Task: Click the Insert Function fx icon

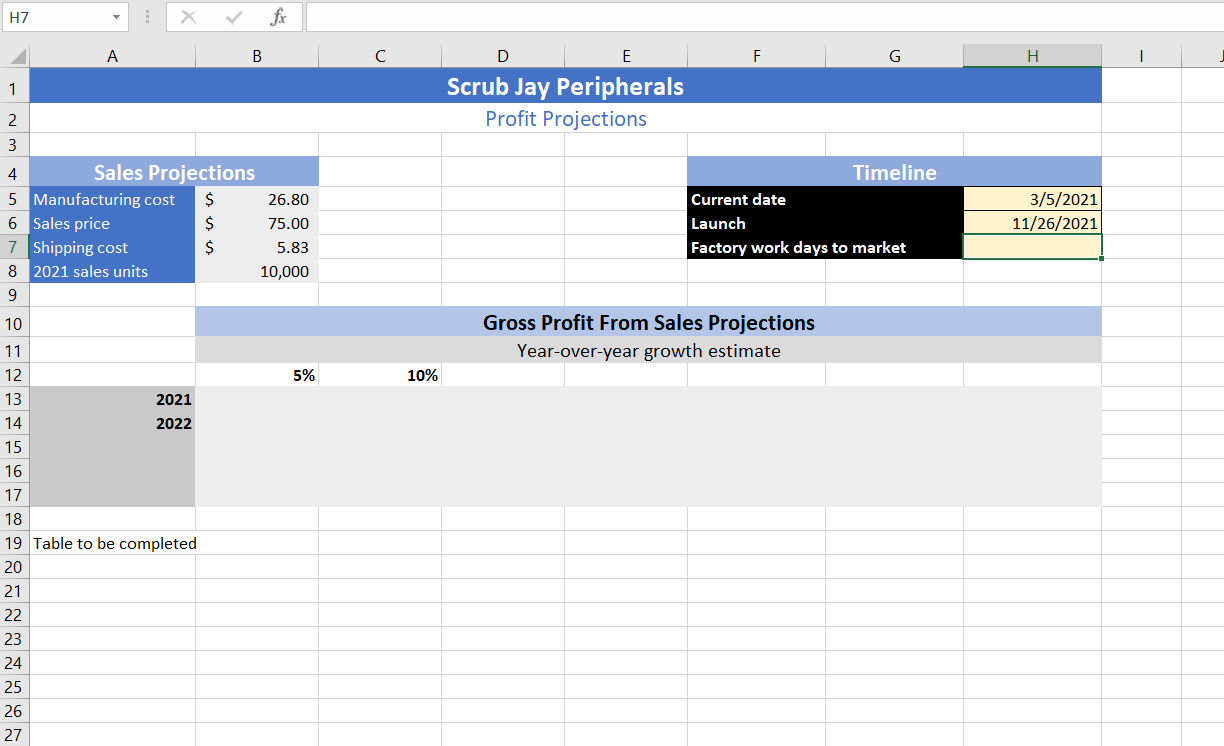Action: coord(279,17)
